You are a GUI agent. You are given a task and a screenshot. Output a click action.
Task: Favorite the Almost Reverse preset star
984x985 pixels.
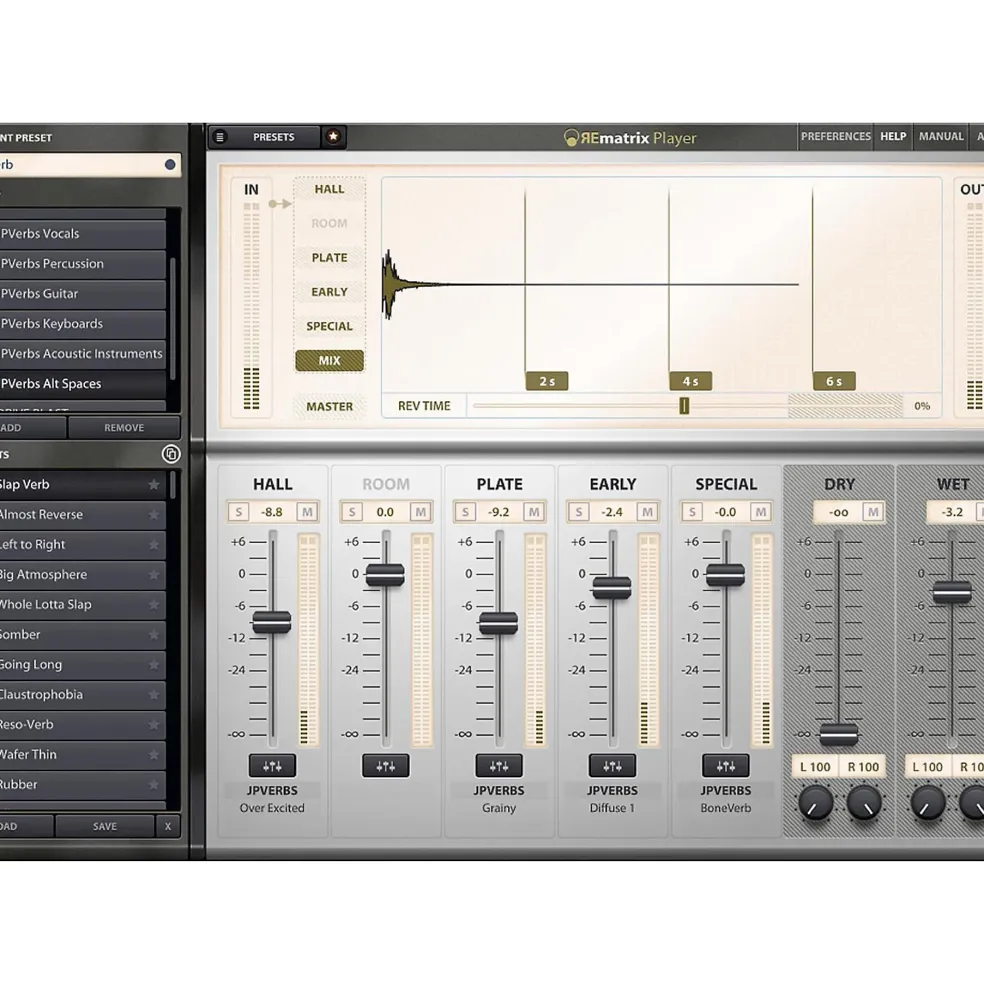click(x=153, y=514)
